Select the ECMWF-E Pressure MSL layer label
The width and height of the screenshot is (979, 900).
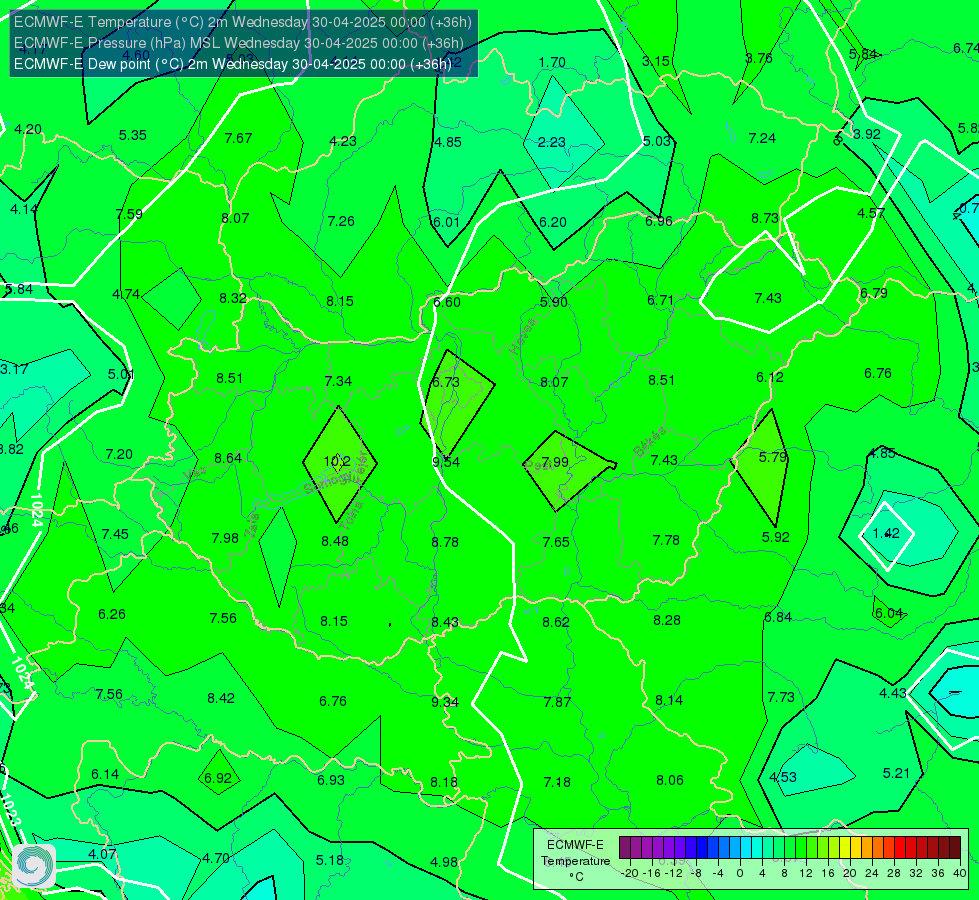(239, 43)
